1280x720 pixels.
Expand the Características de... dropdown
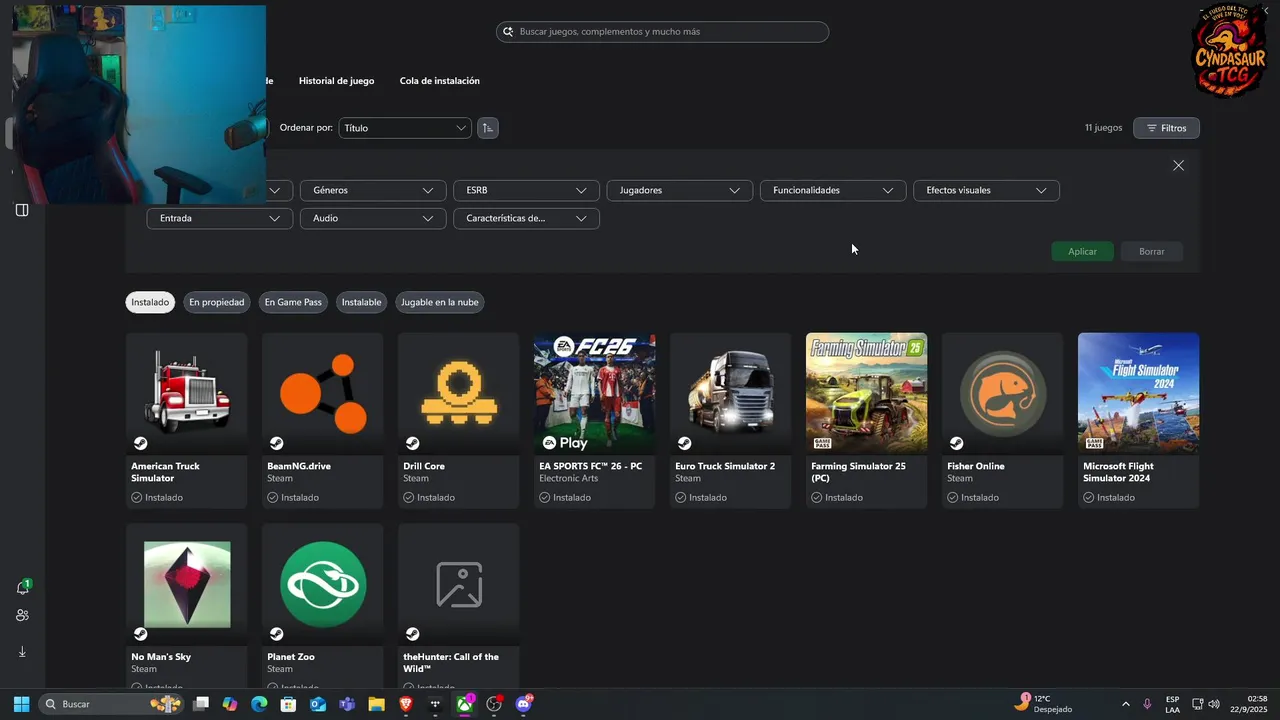pyautogui.click(x=526, y=218)
